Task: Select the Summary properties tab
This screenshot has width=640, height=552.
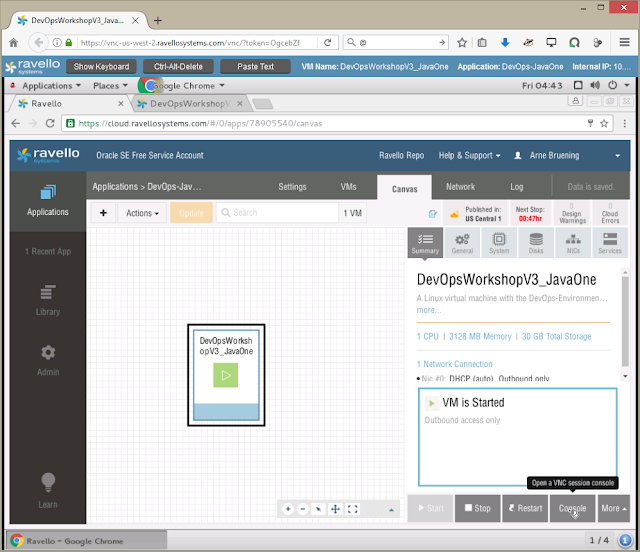Action: pyautogui.click(x=425, y=243)
